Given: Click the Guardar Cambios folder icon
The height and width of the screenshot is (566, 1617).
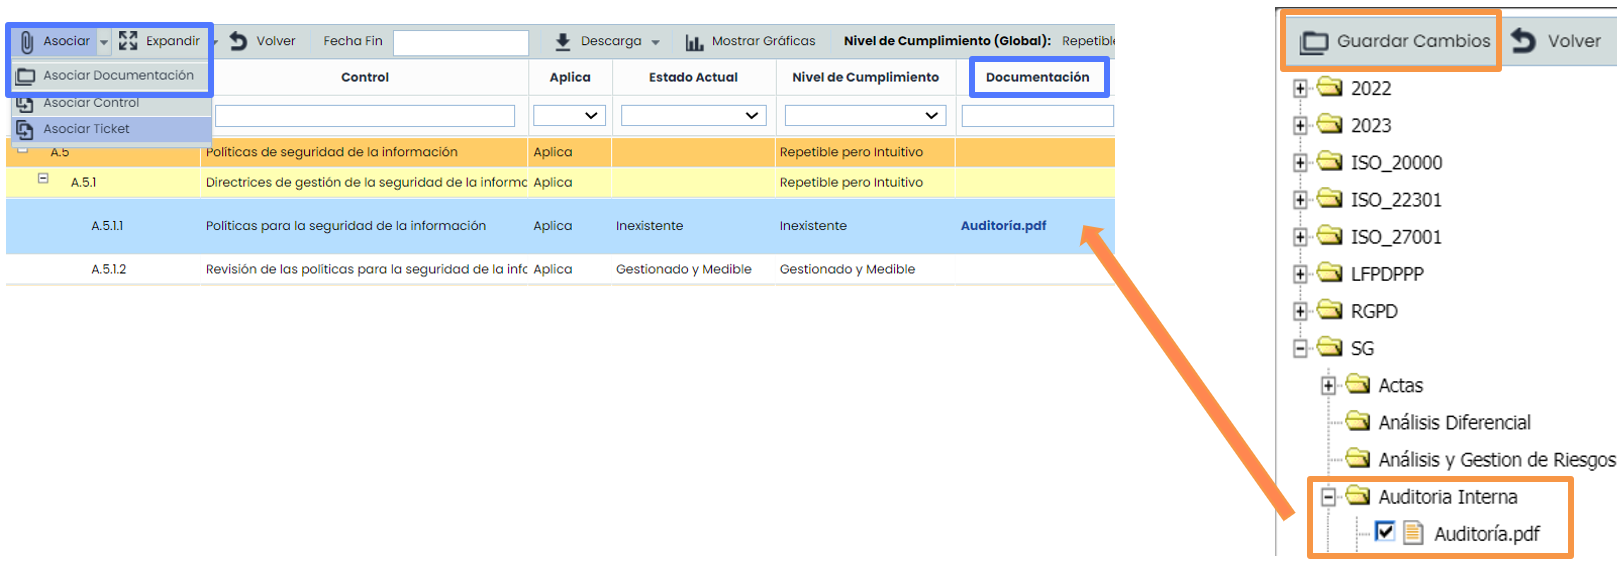Looking at the screenshot, I should [x=1313, y=42].
